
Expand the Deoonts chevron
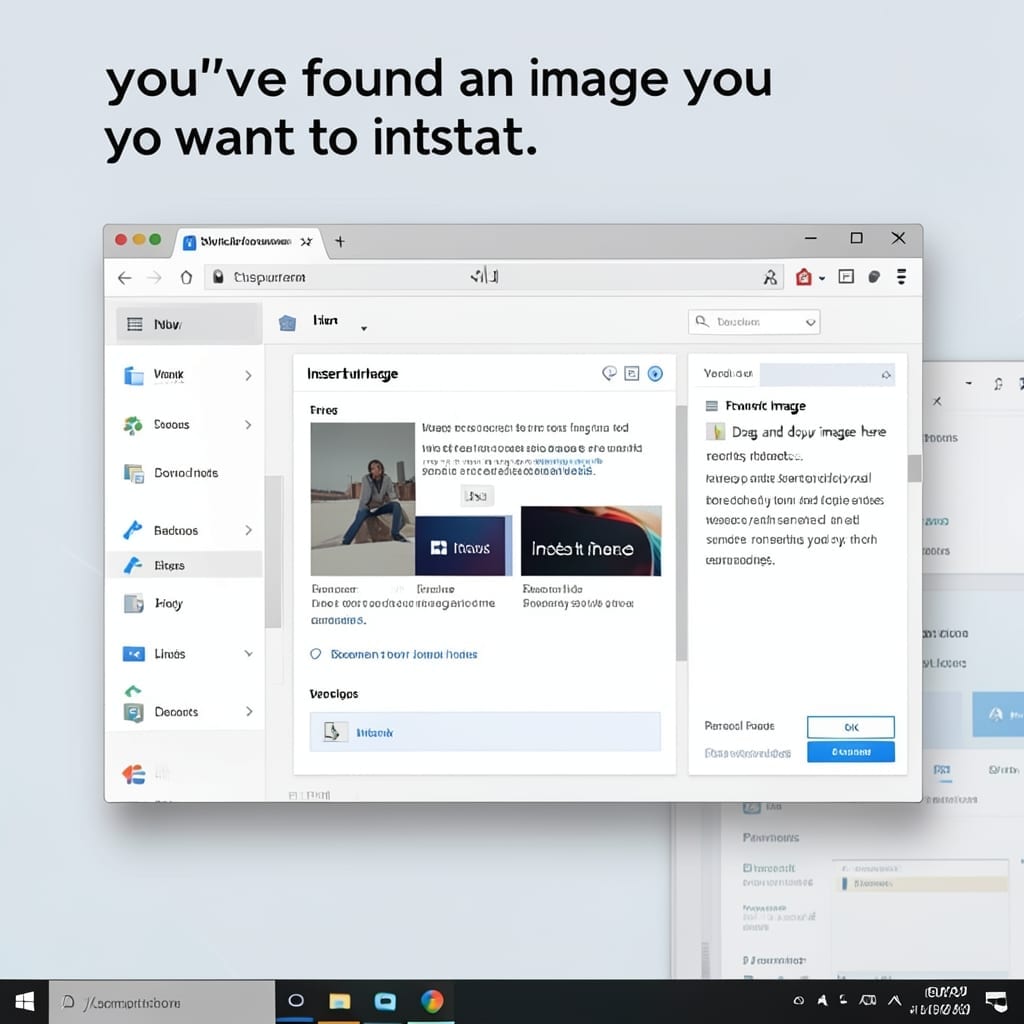click(249, 712)
